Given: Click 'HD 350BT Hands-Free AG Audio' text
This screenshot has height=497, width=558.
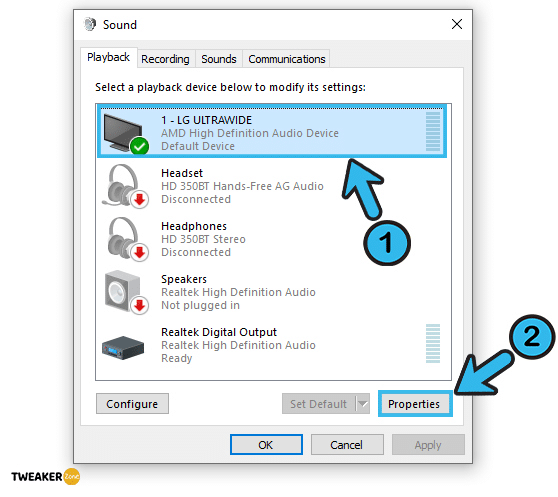Looking at the screenshot, I should 242,186.
